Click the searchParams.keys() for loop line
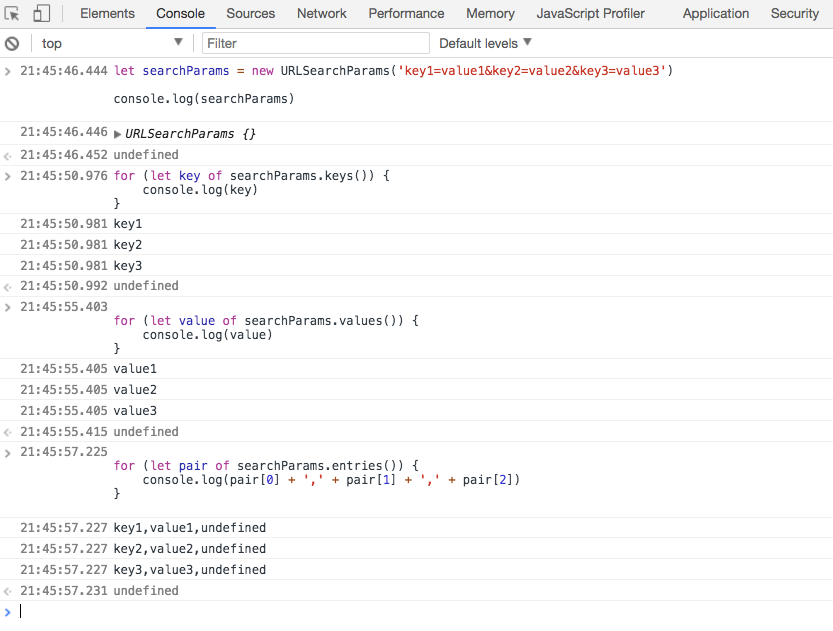This screenshot has width=833, height=631. point(252,176)
